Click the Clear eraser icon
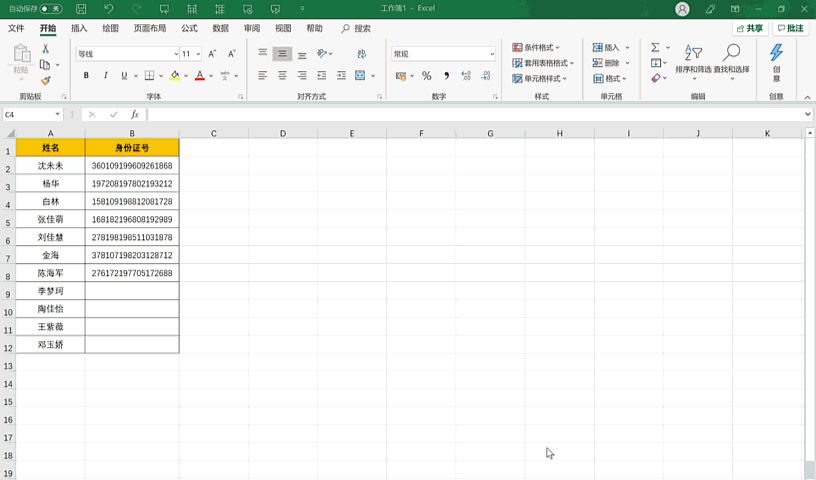 click(656, 78)
